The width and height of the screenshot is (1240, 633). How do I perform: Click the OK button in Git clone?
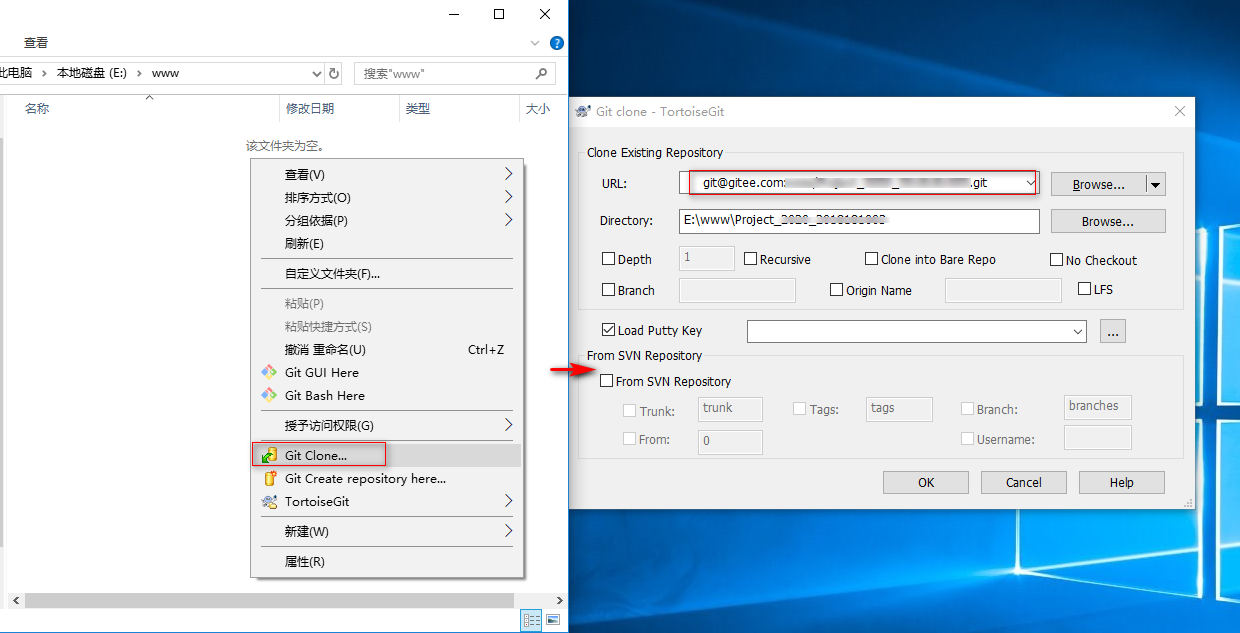926,482
